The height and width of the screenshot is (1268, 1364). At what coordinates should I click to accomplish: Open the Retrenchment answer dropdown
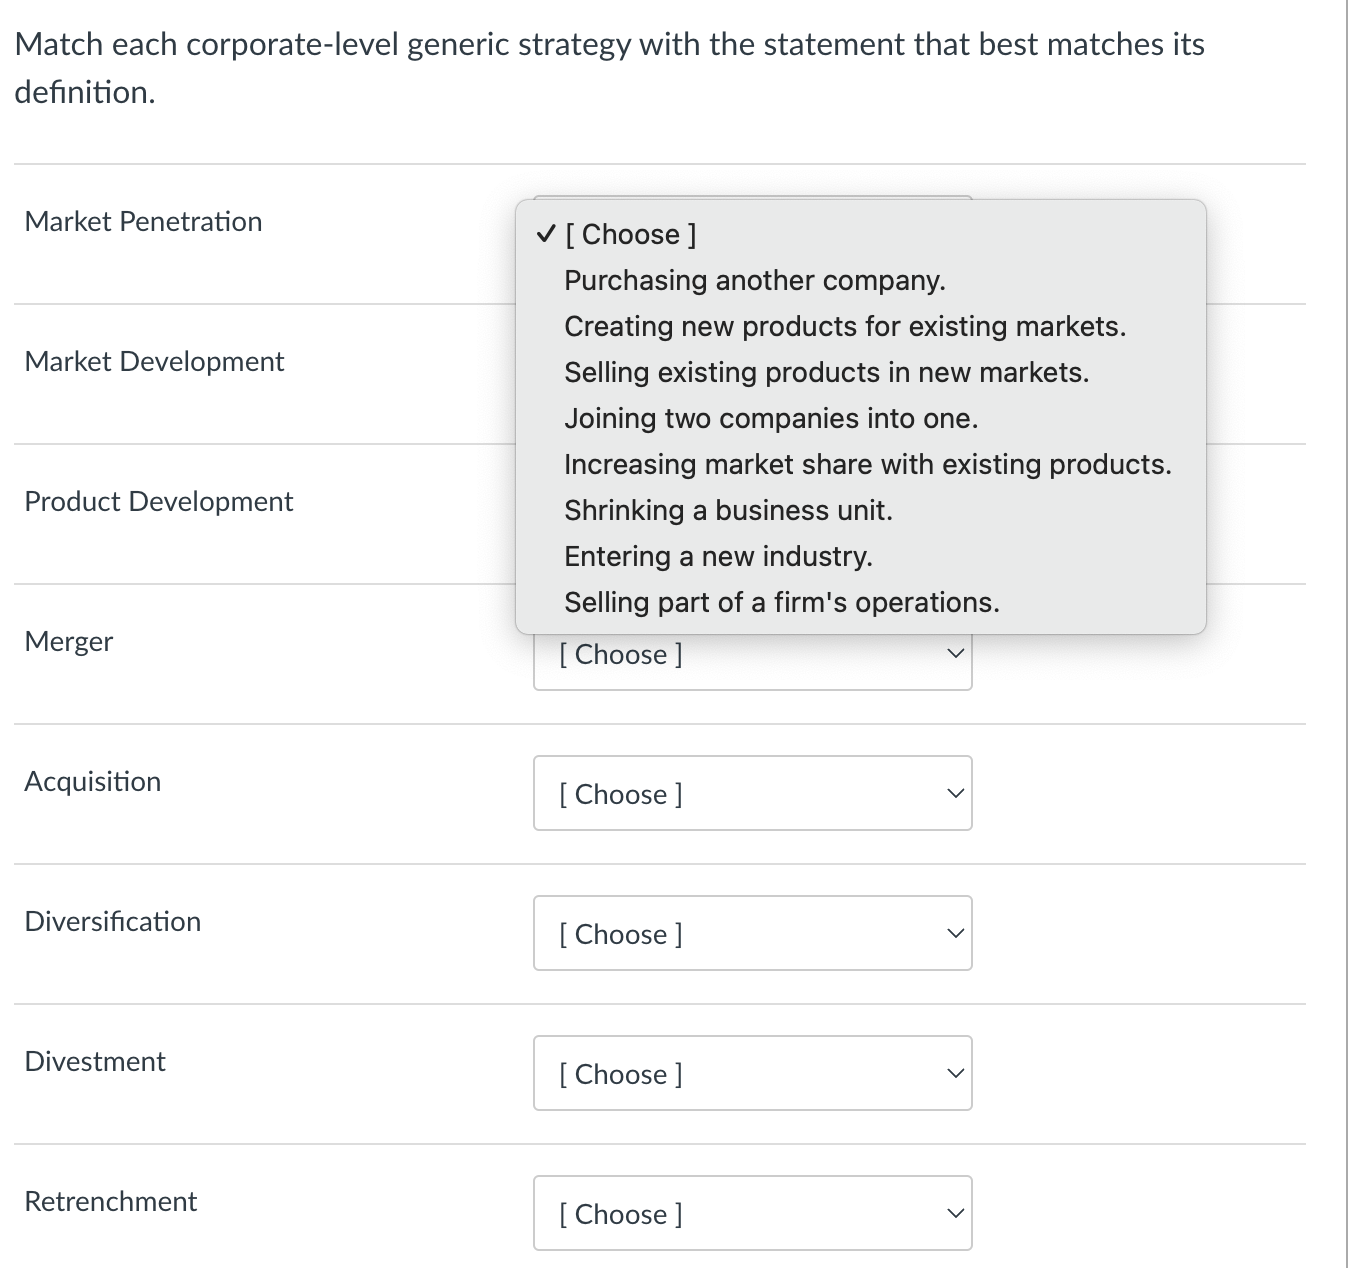click(753, 1213)
